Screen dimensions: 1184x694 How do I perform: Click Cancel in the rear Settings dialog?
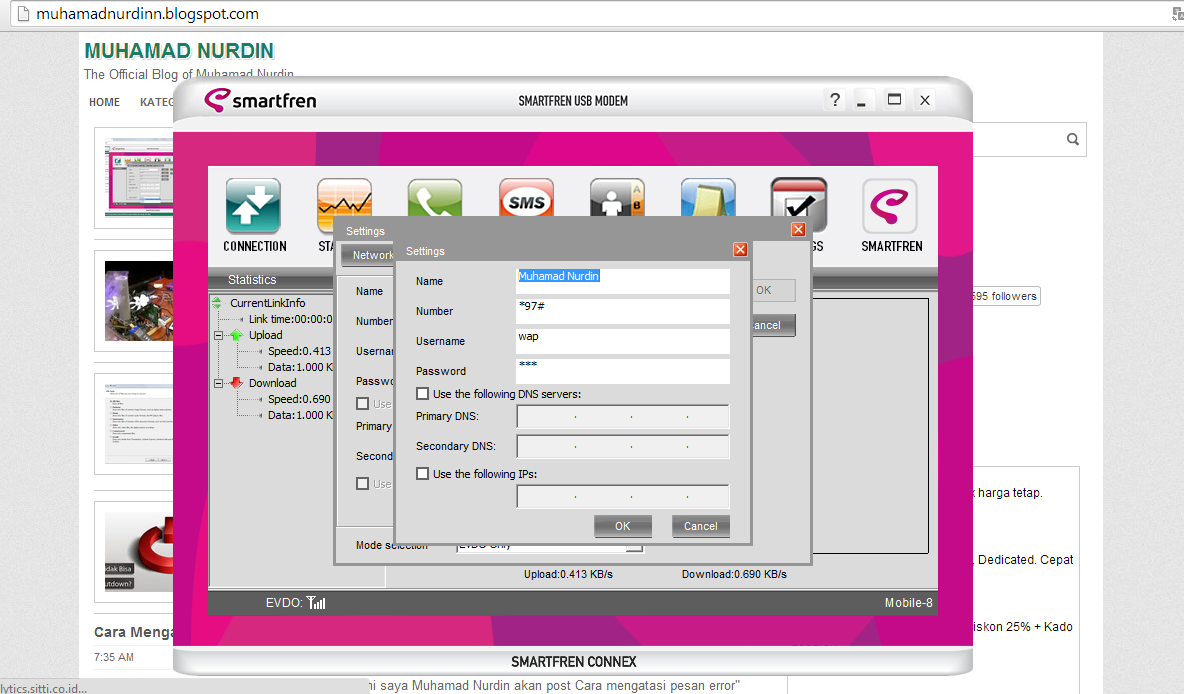tap(773, 325)
